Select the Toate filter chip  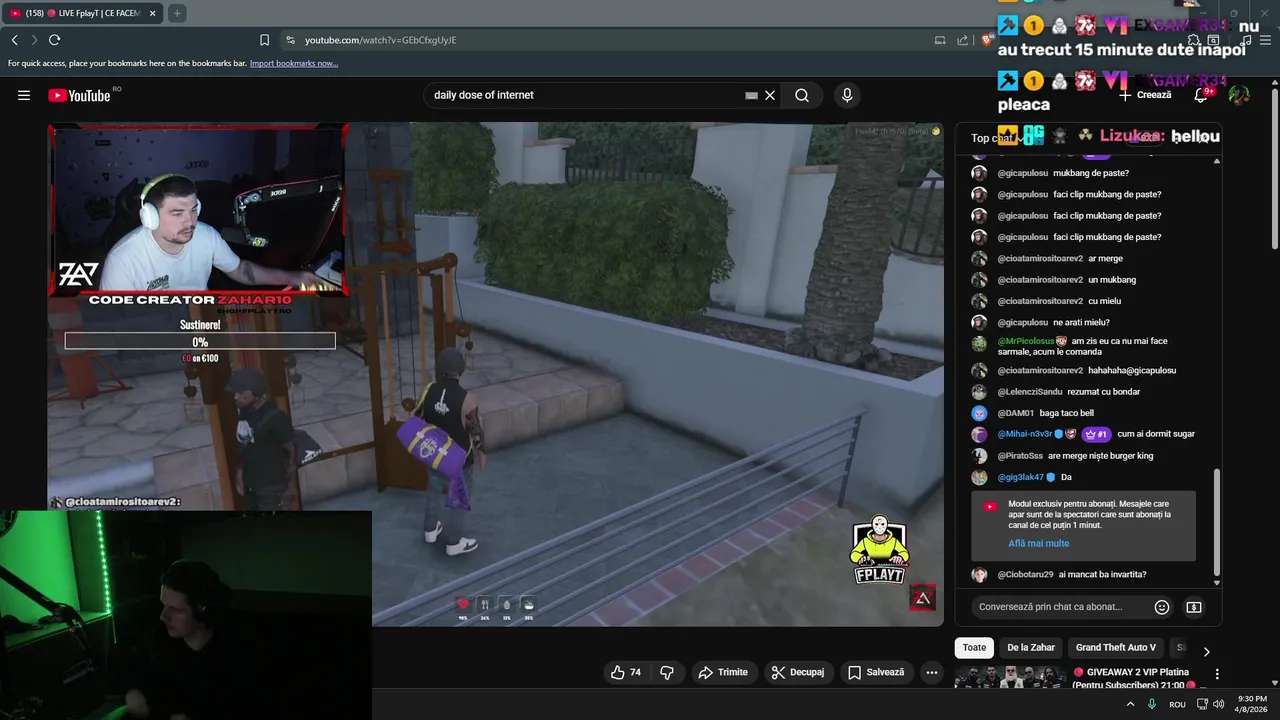[974, 648]
